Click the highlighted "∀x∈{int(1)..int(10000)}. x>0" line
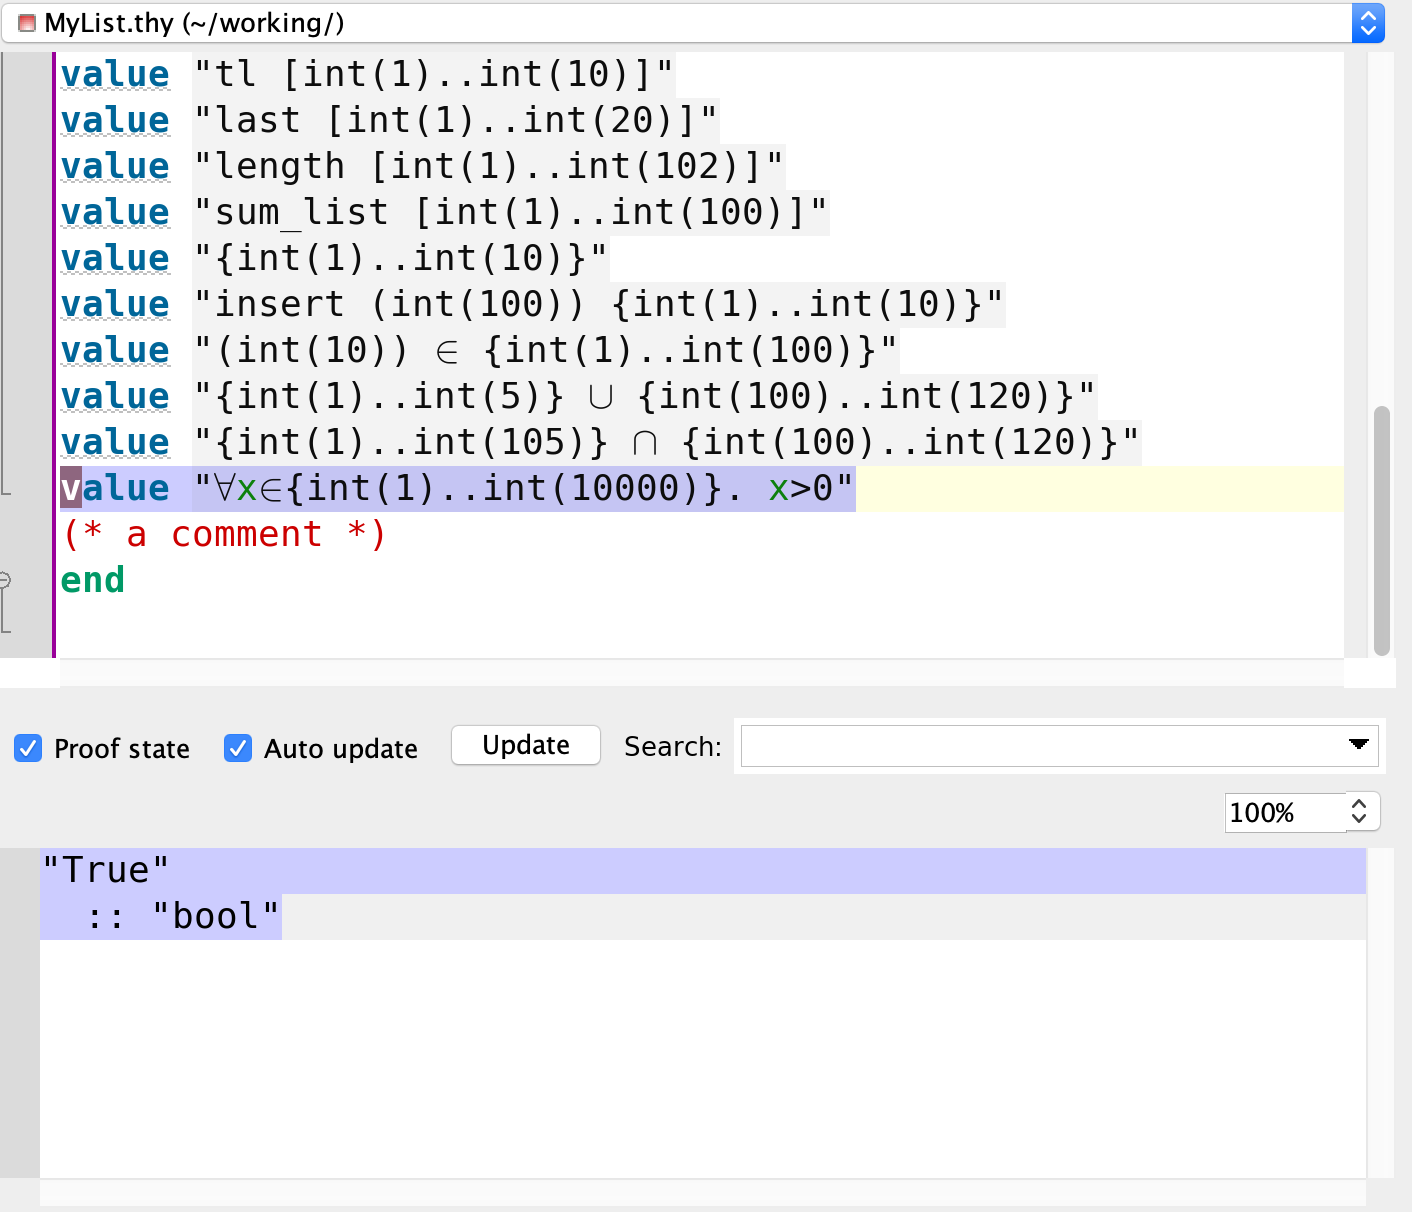Viewport: 1412px width, 1212px height. tap(457, 488)
